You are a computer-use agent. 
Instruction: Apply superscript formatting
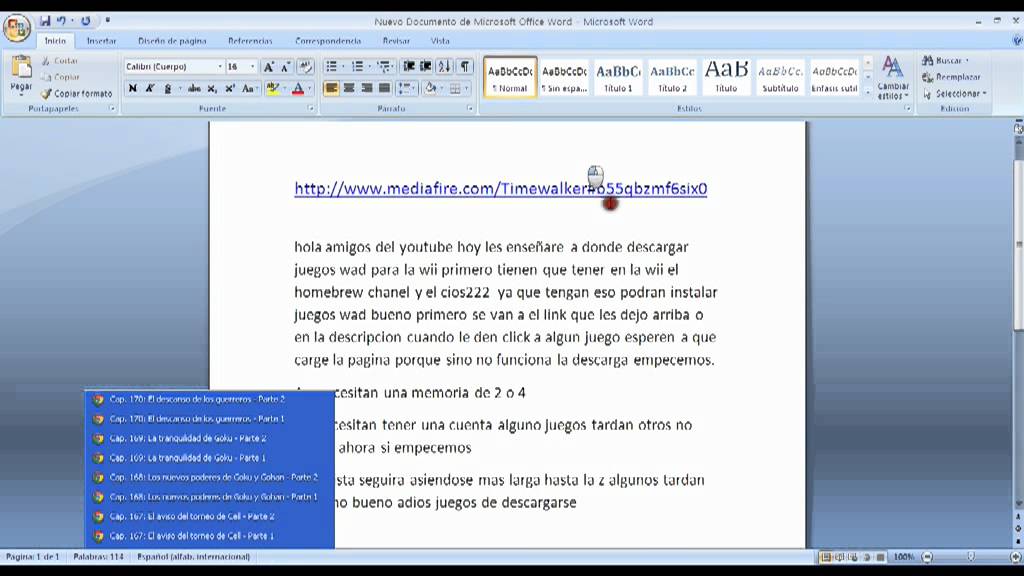click(x=229, y=88)
